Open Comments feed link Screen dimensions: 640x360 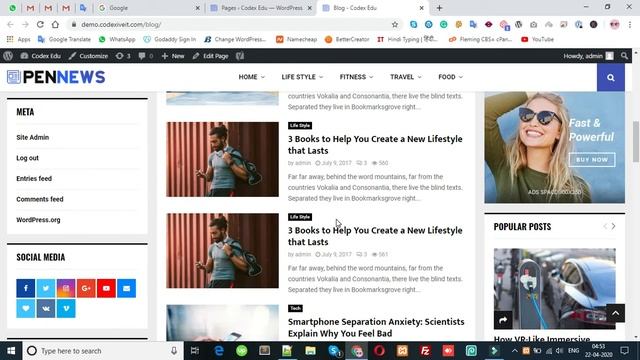tap(40, 199)
